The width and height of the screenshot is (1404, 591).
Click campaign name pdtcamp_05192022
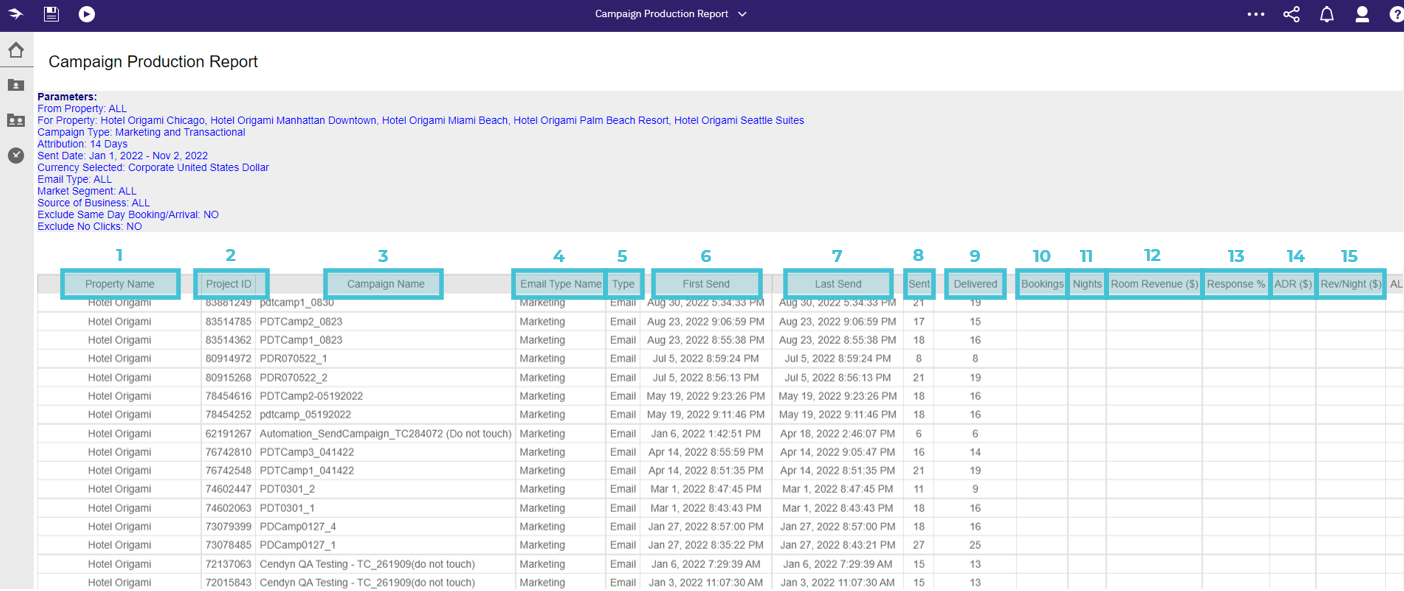[x=306, y=414]
